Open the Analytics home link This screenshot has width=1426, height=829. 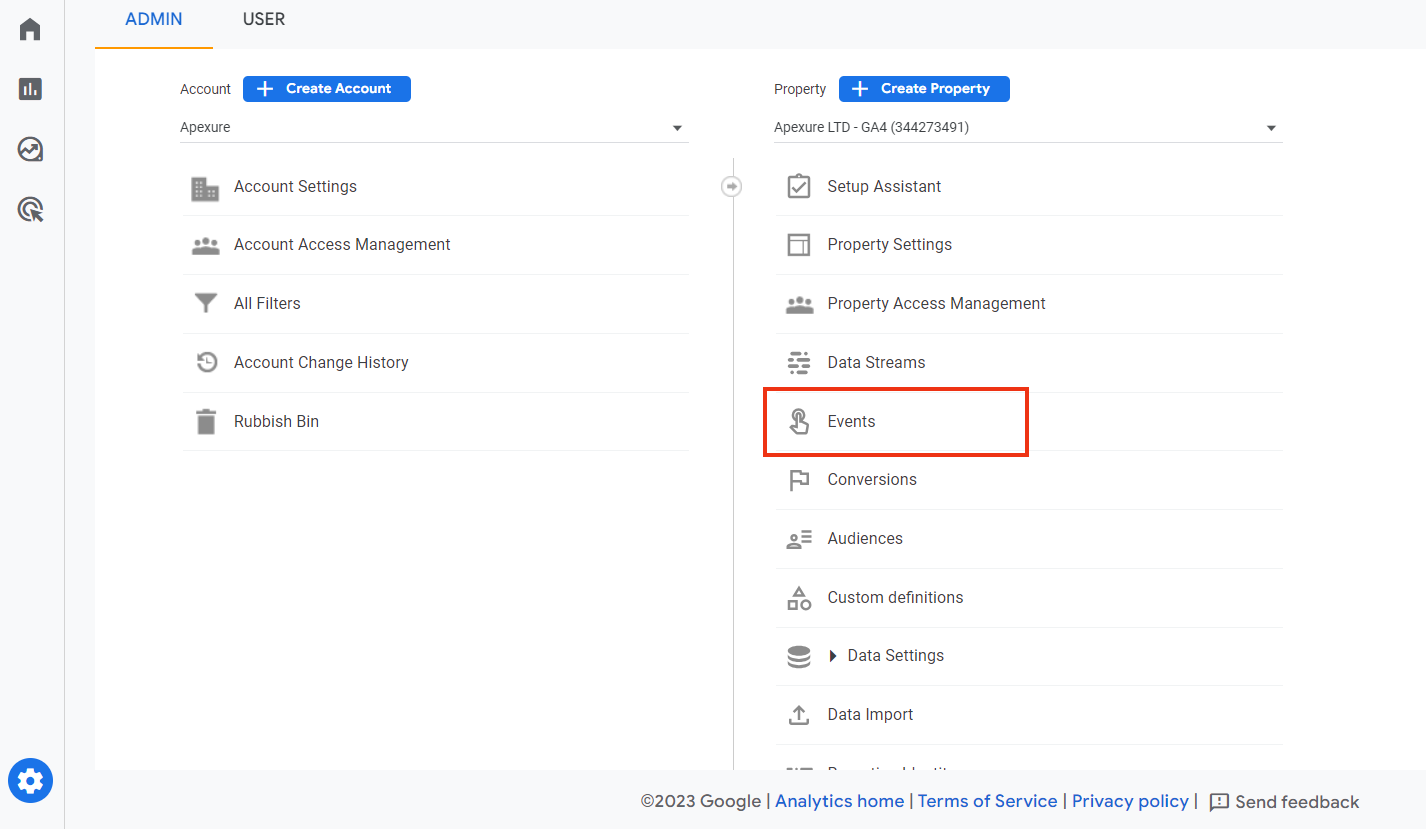coord(840,801)
